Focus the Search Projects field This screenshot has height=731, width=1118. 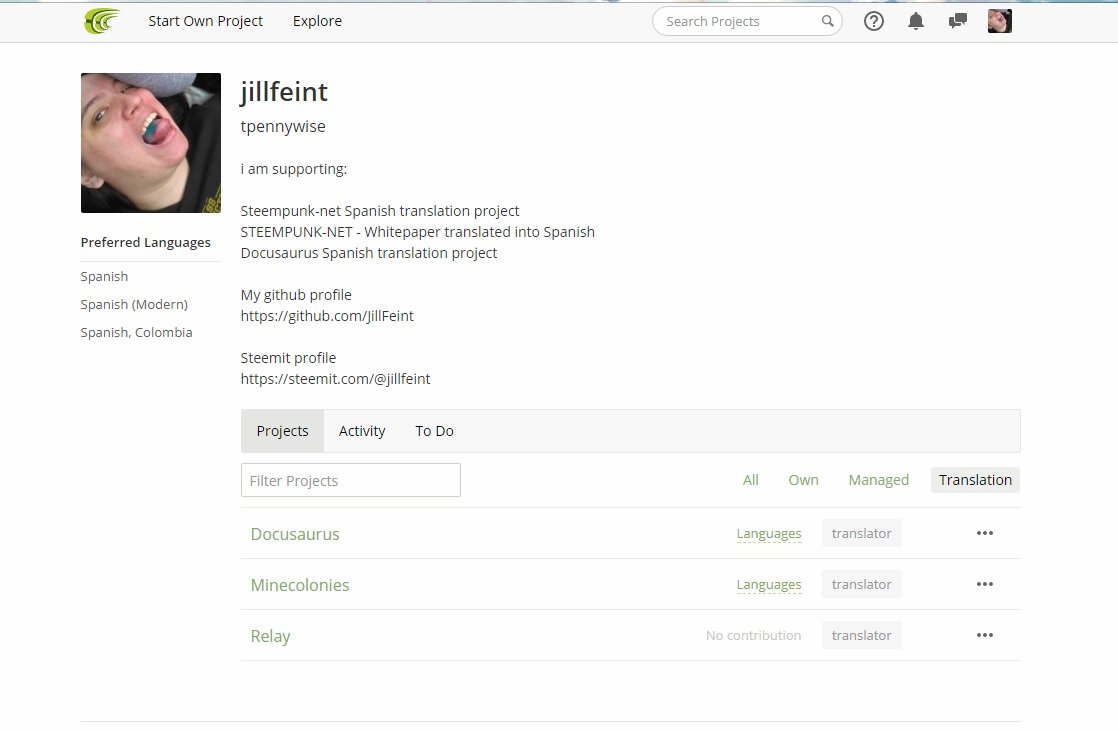[747, 21]
